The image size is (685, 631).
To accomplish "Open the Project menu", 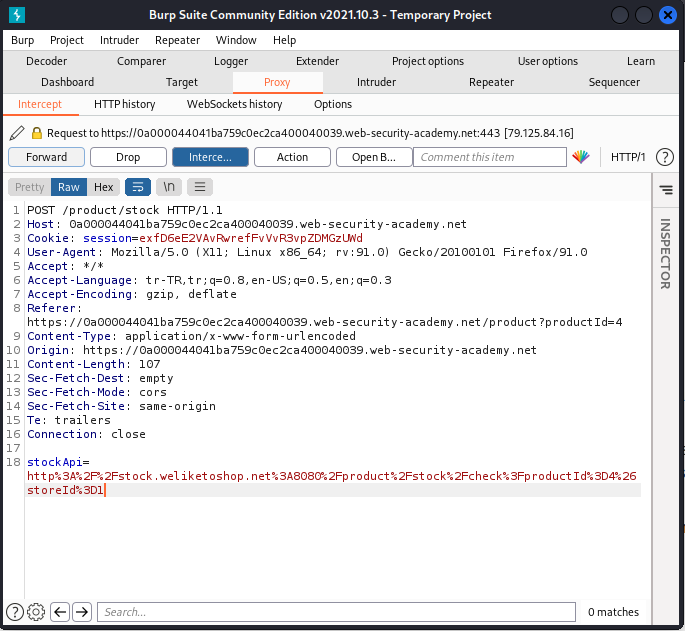I will click(x=66, y=40).
